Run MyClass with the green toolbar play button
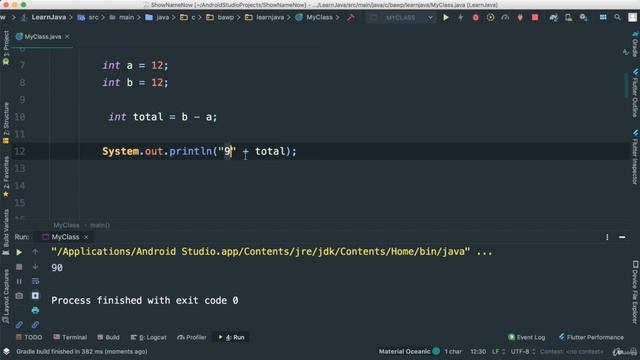The width and height of the screenshot is (640, 360). pos(446,18)
